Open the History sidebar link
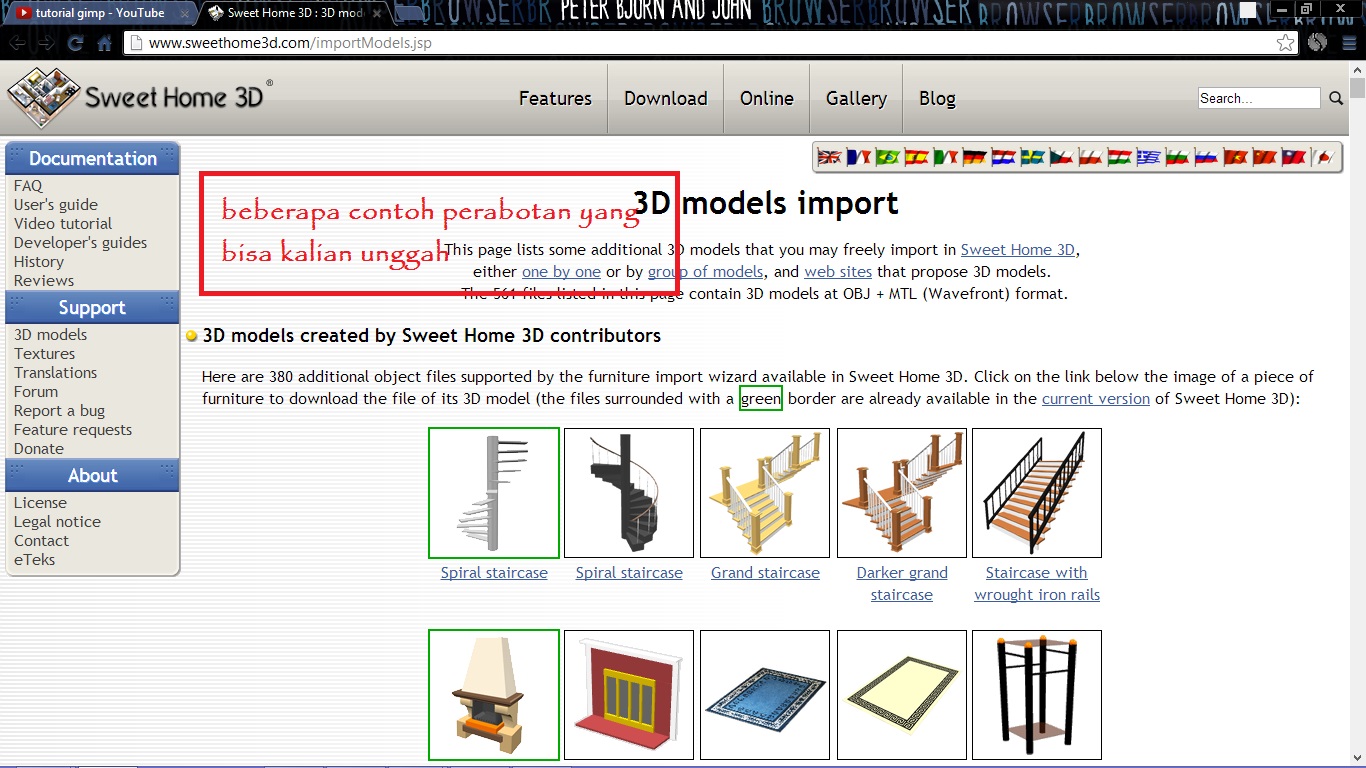Viewport: 1366px width, 768px height. [39, 261]
